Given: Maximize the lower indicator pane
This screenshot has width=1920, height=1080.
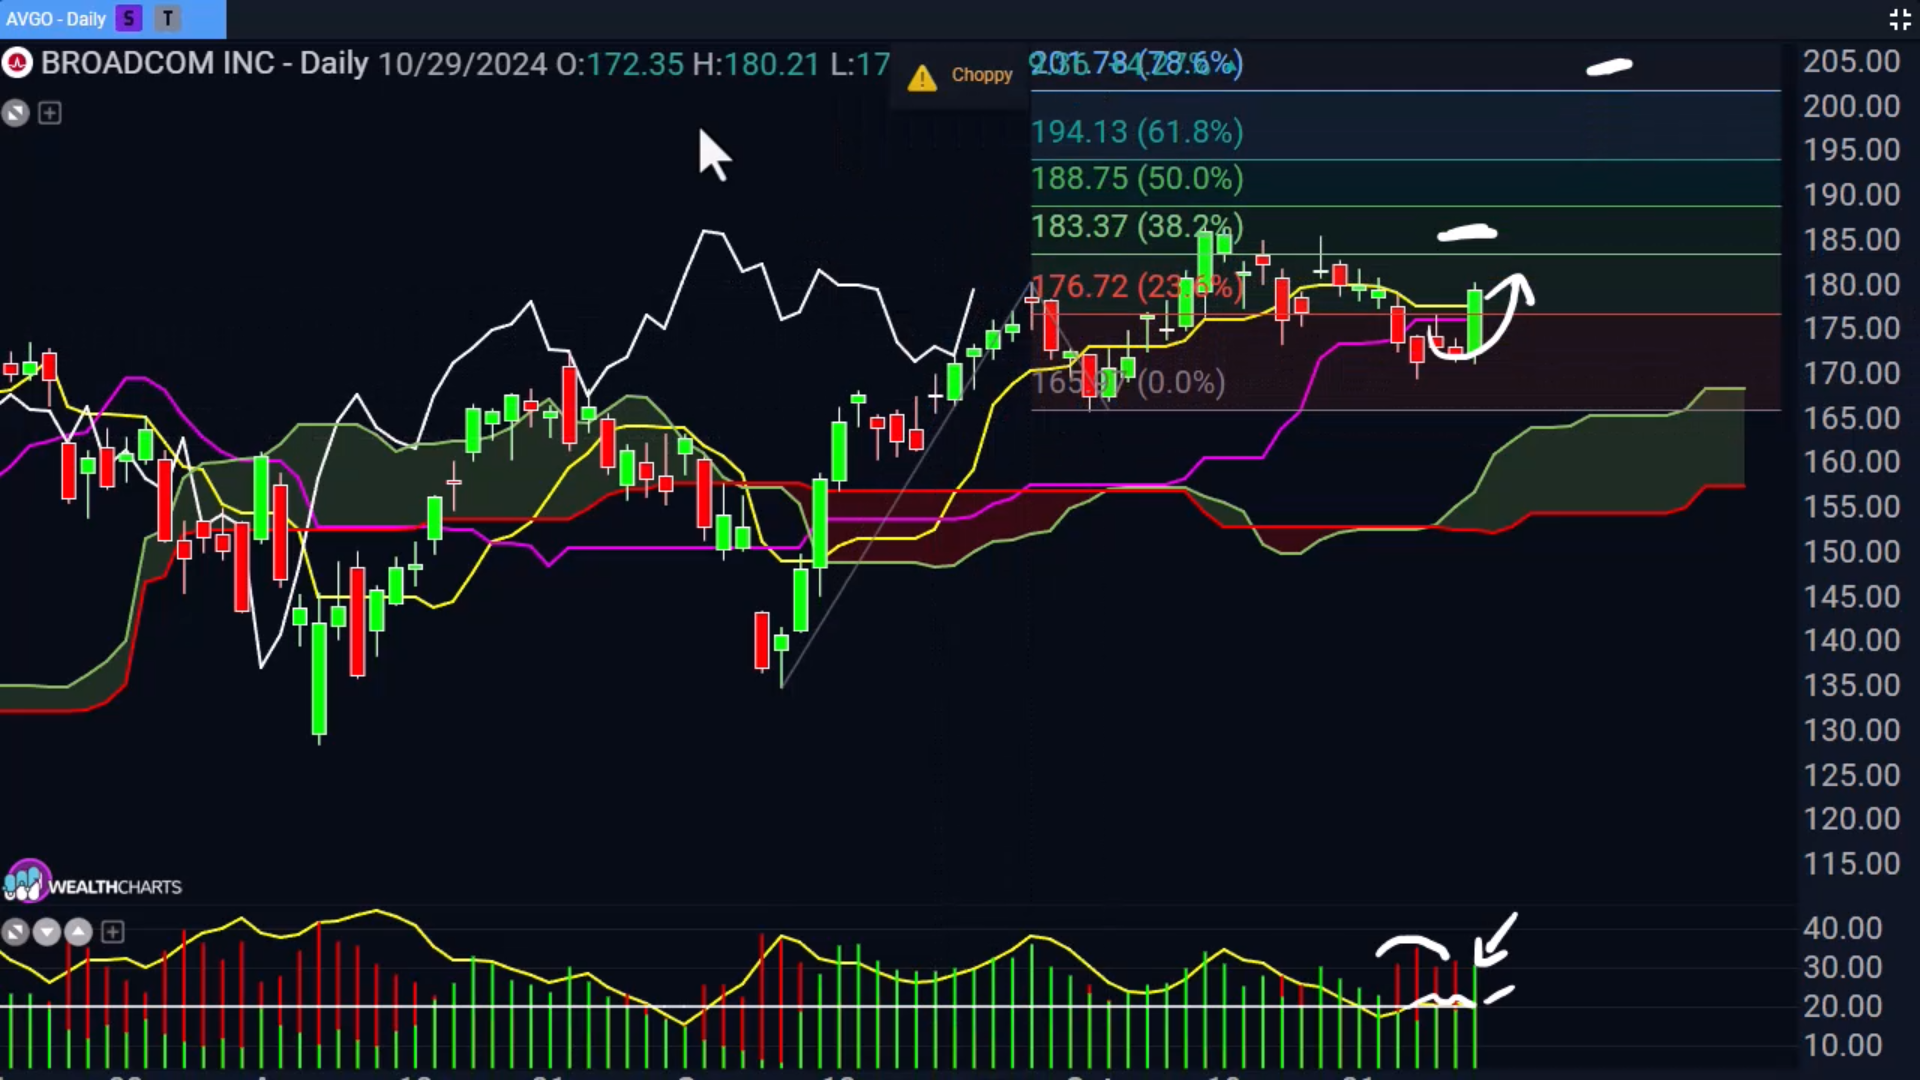Looking at the screenshot, I should 15,933.
